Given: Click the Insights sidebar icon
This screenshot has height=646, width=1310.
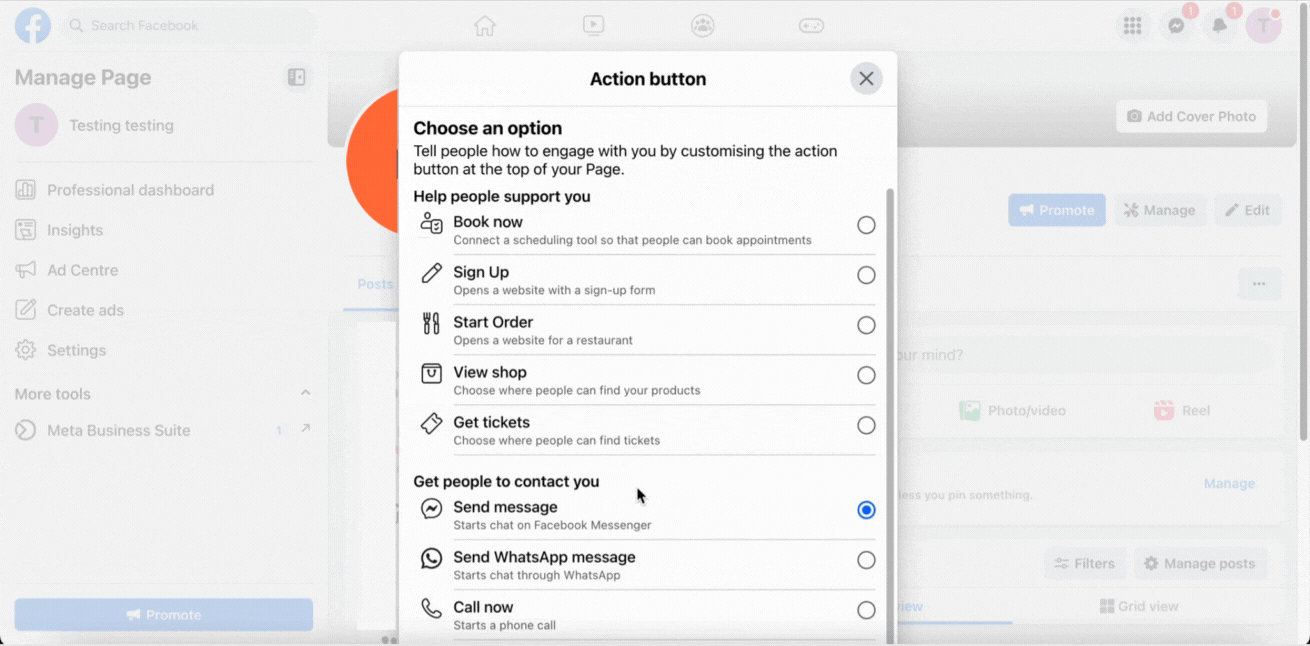Looking at the screenshot, I should tap(26, 230).
